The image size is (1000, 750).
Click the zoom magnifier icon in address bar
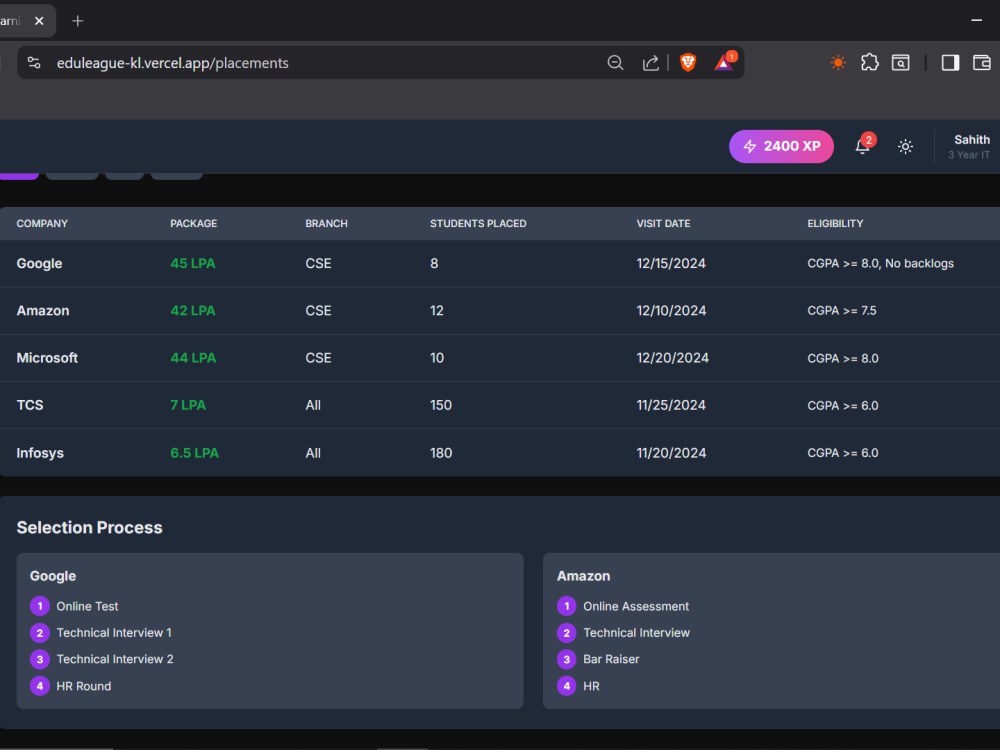coord(615,62)
